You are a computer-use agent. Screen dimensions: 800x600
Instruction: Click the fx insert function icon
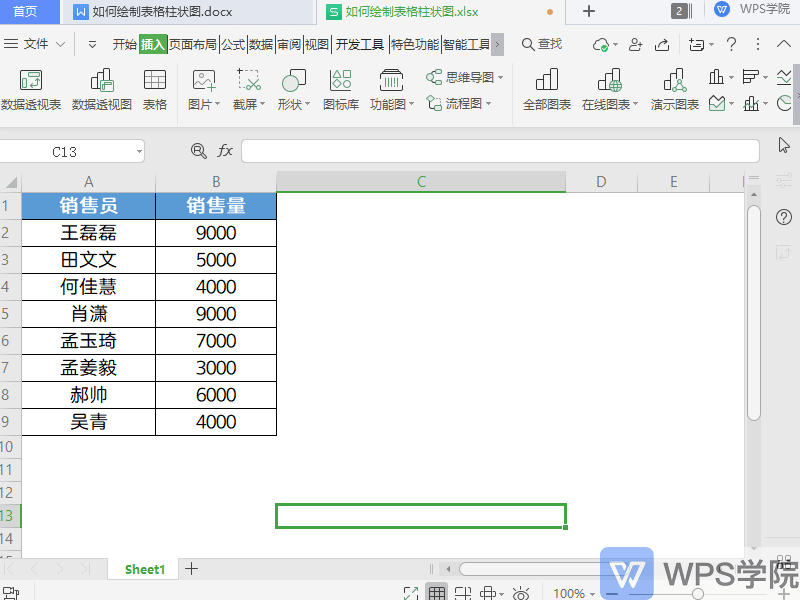point(225,151)
